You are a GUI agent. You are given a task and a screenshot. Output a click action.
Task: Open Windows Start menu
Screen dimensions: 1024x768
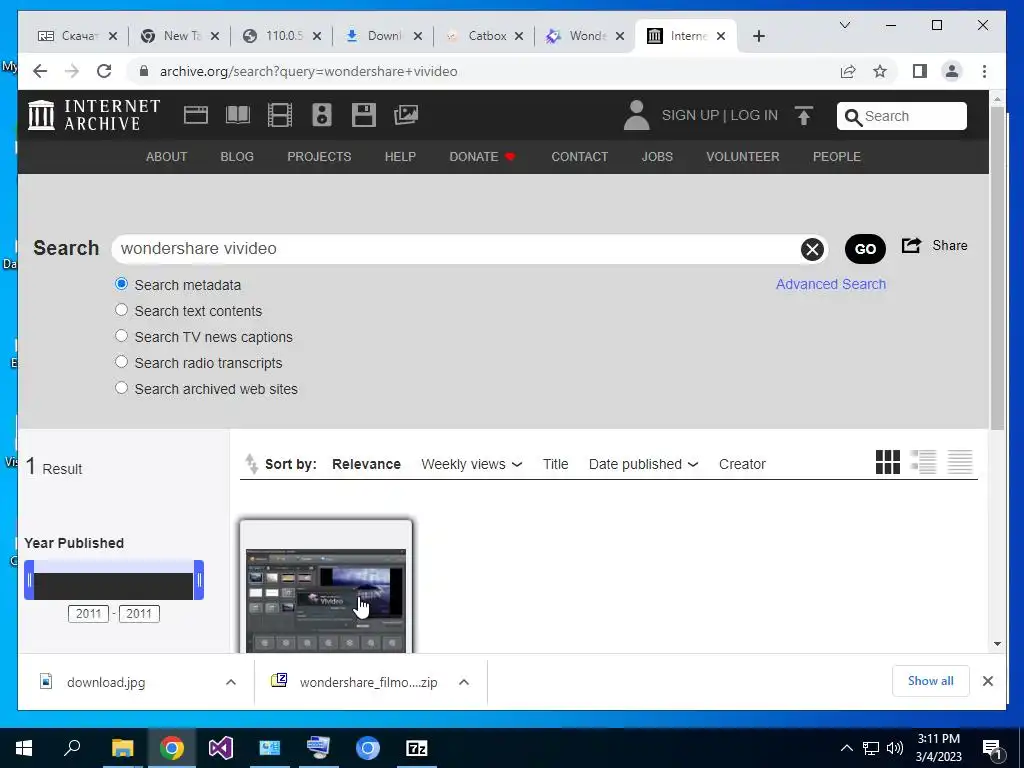coord(24,748)
